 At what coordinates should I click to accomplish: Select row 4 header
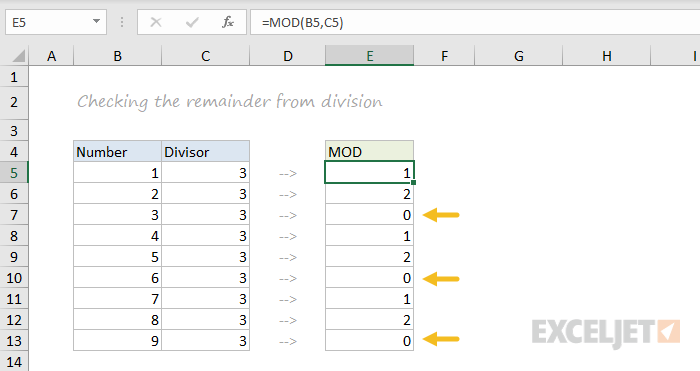(14, 152)
